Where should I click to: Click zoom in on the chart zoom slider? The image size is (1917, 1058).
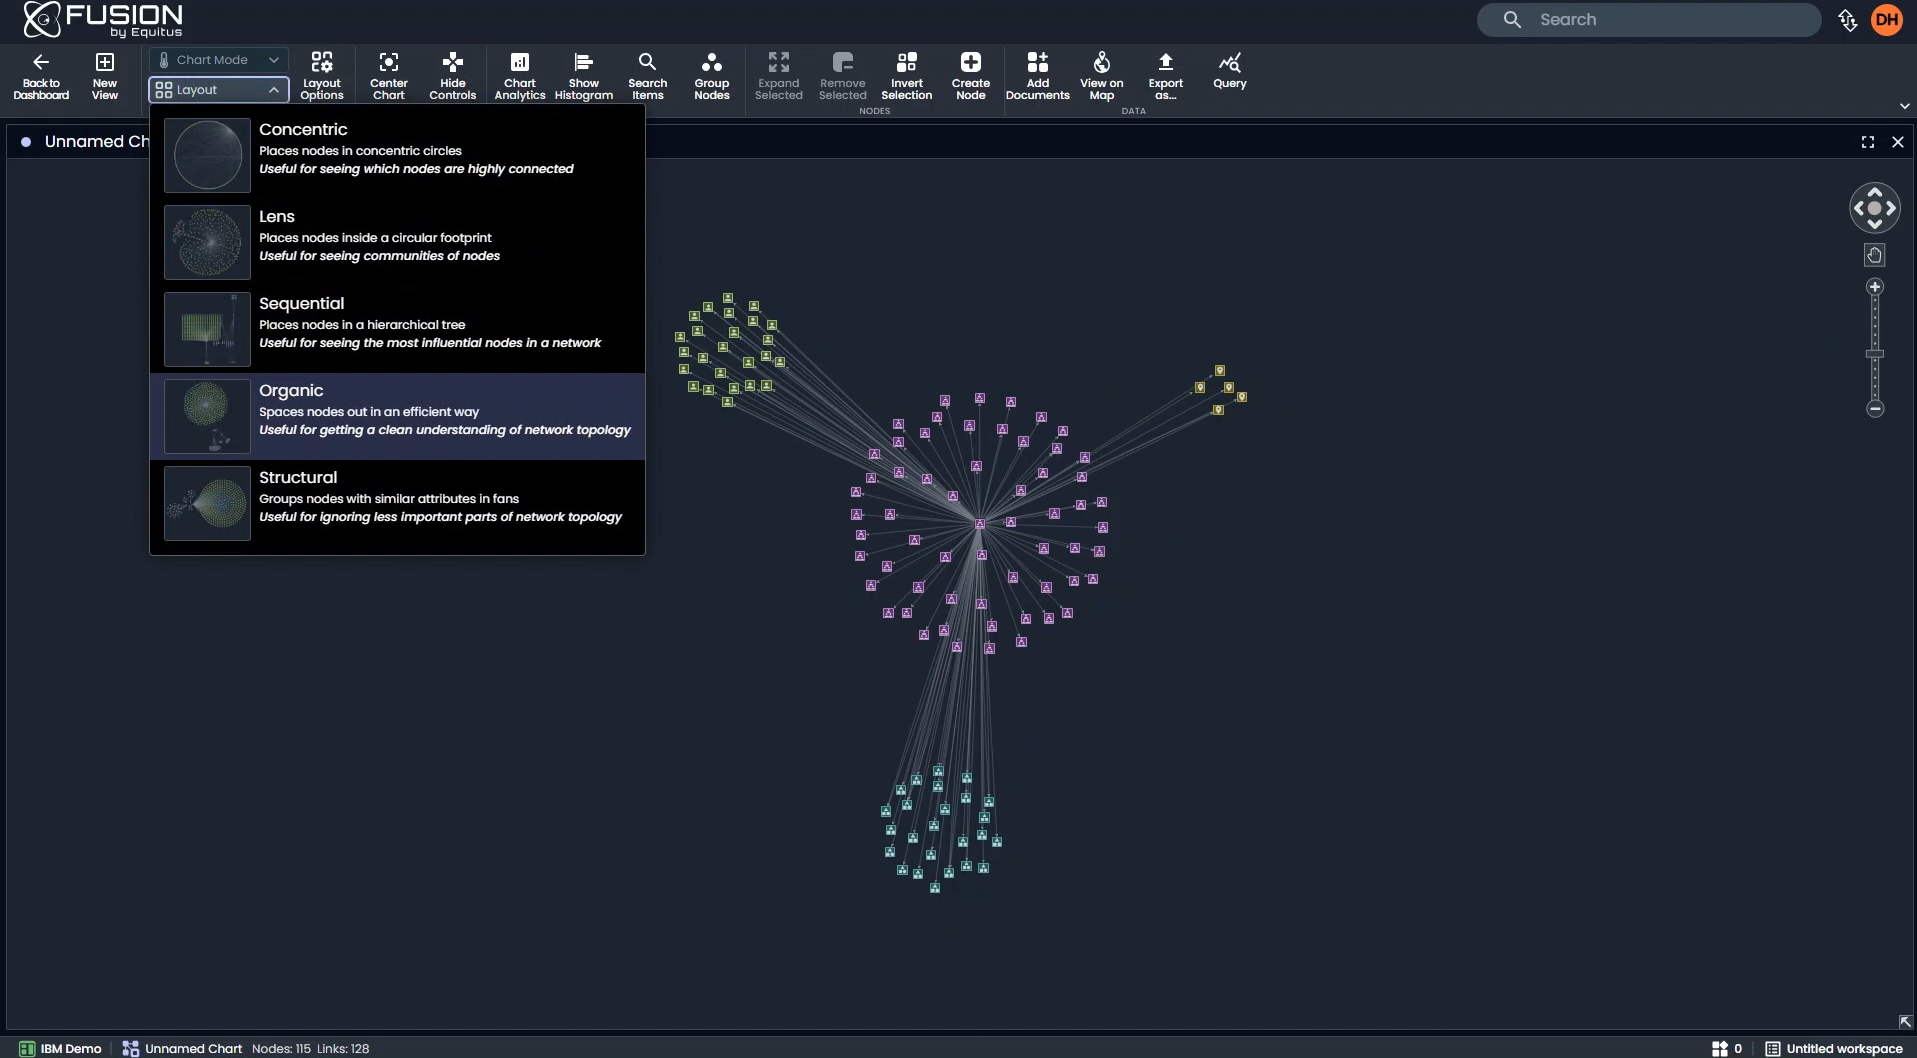click(x=1875, y=287)
